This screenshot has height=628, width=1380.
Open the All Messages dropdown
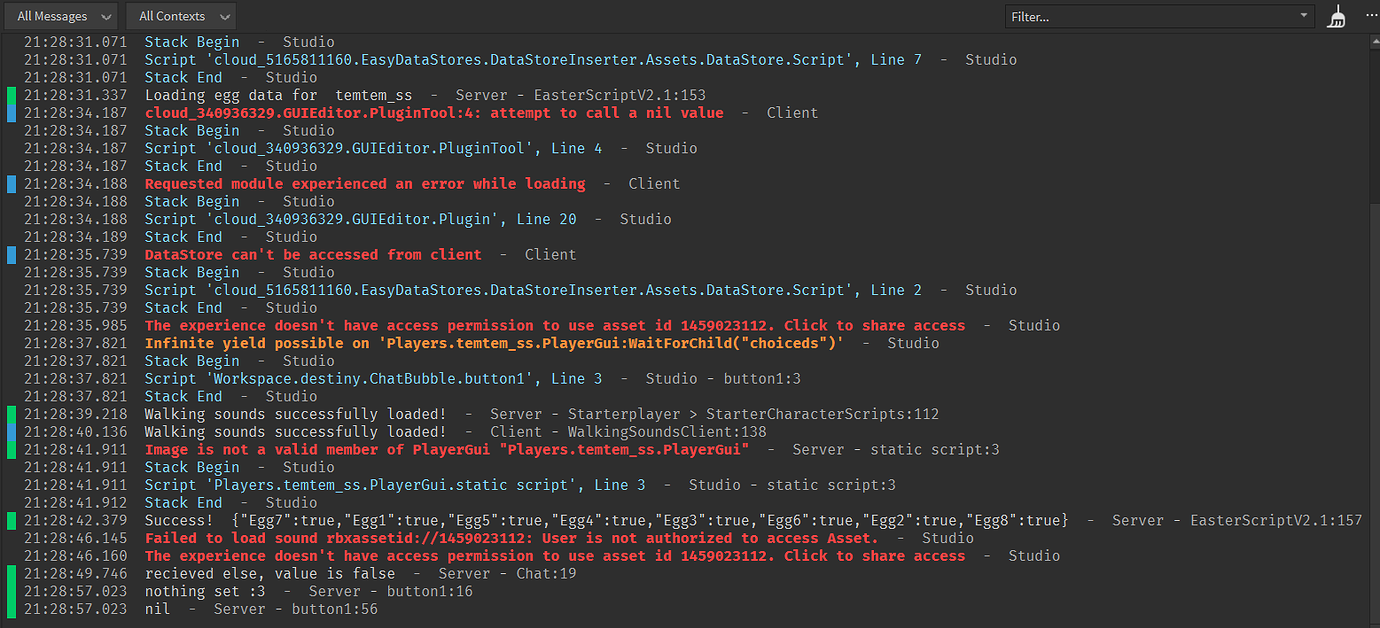61,16
